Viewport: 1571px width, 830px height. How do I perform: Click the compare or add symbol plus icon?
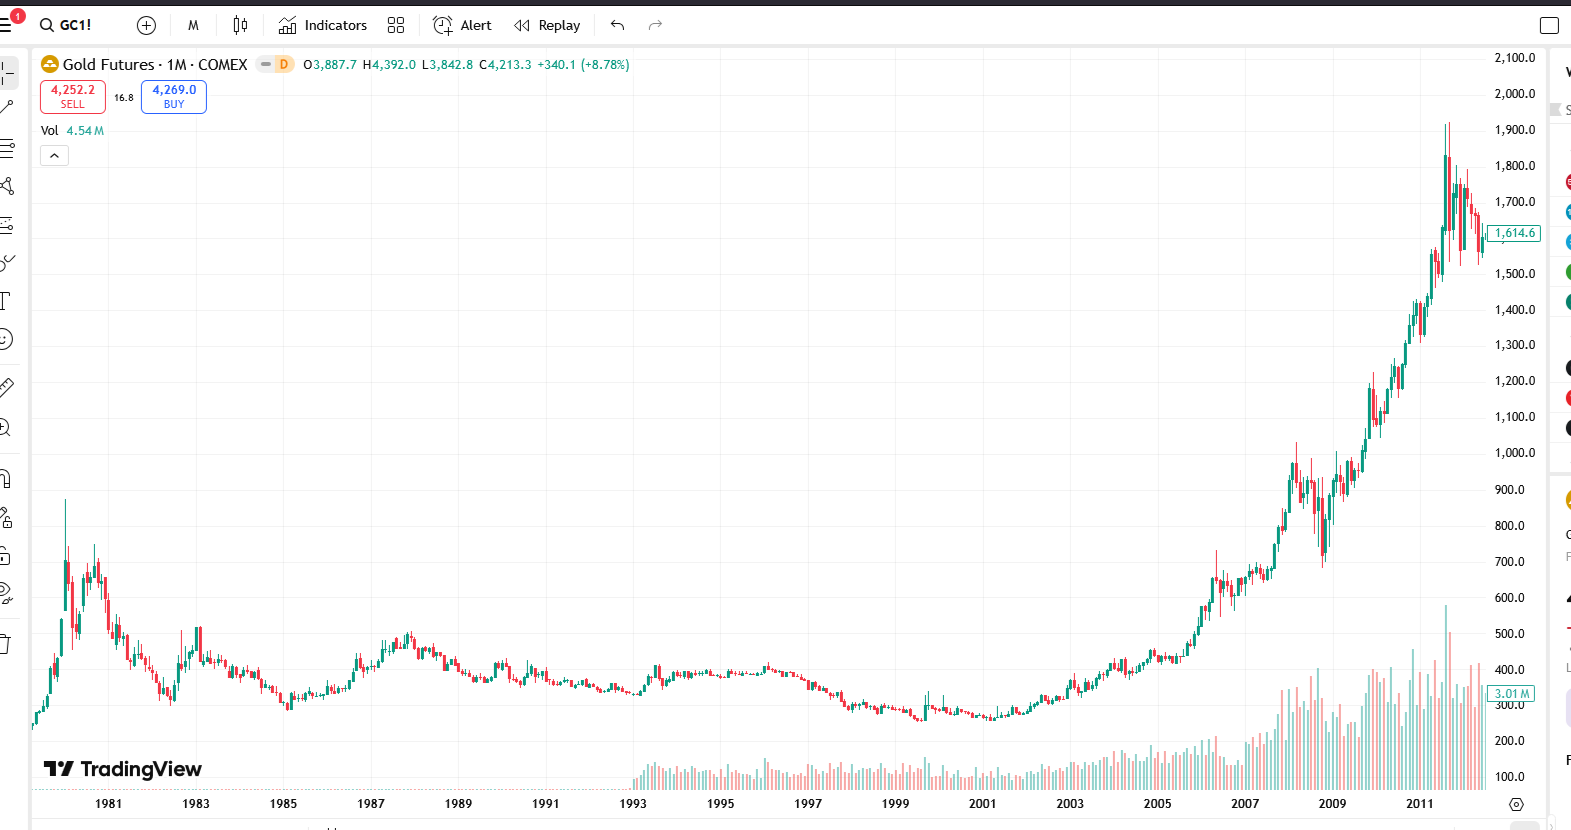[x=146, y=25]
